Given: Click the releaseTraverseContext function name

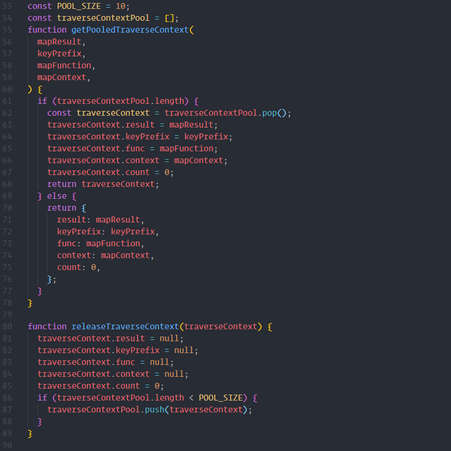Looking at the screenshot, I should pyautogui.click(x=125, y=326).
